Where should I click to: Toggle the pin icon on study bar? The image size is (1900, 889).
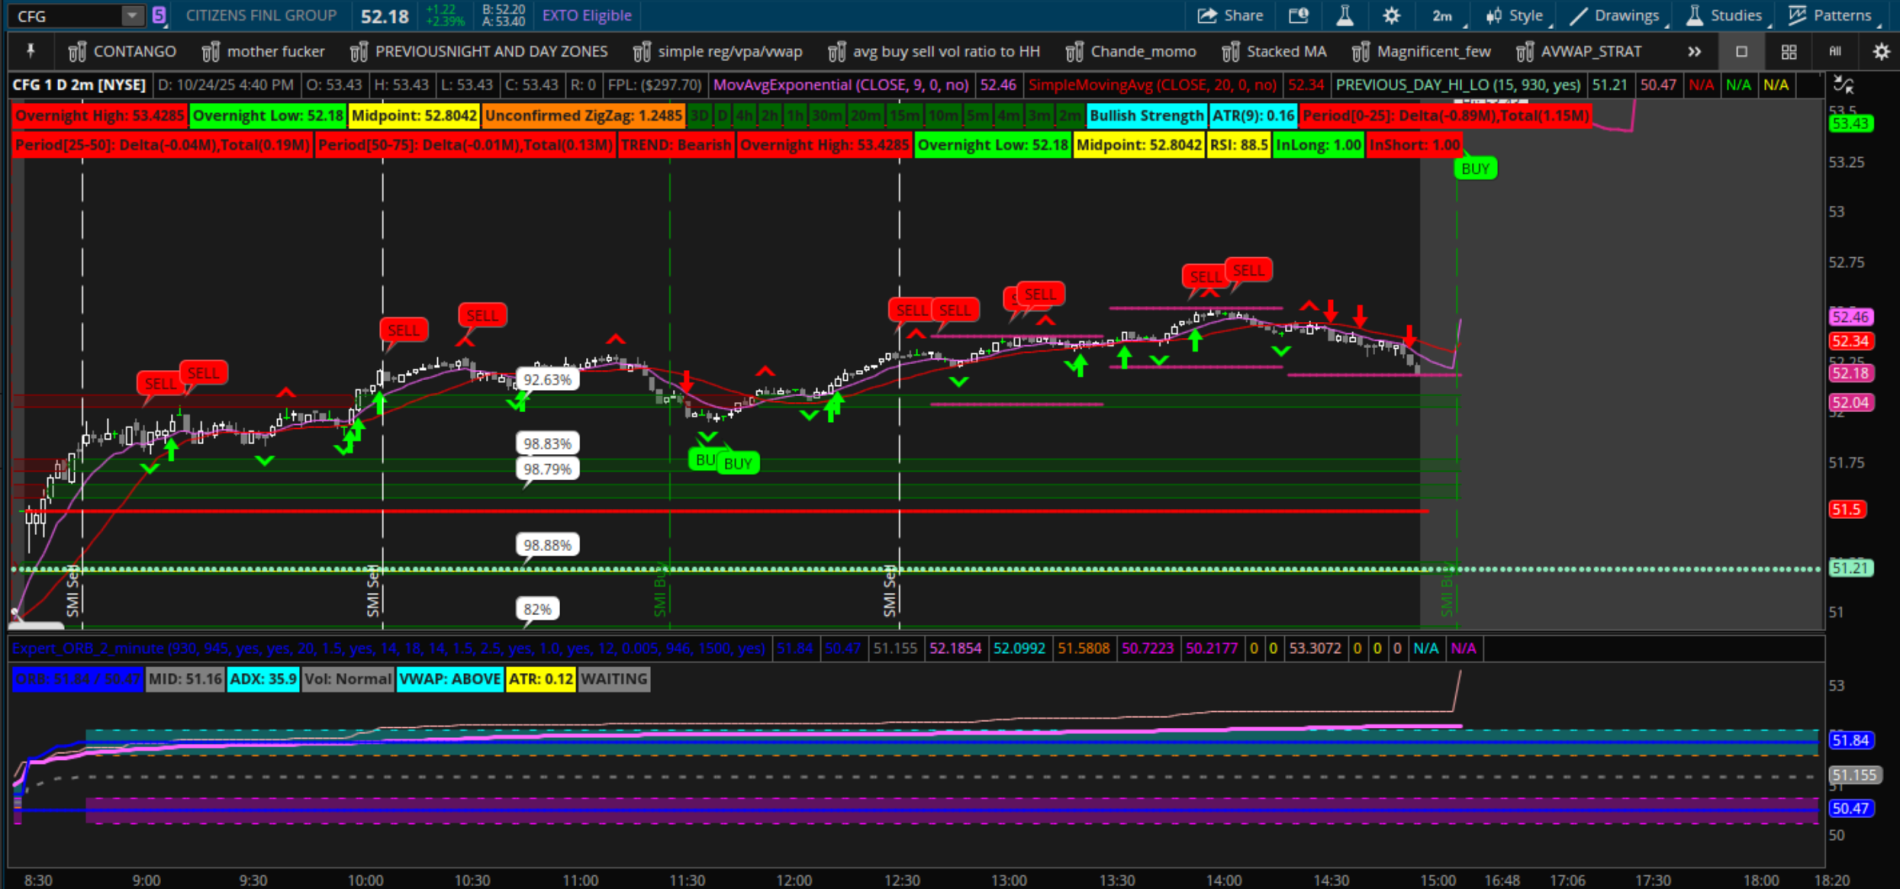(31, 52)
